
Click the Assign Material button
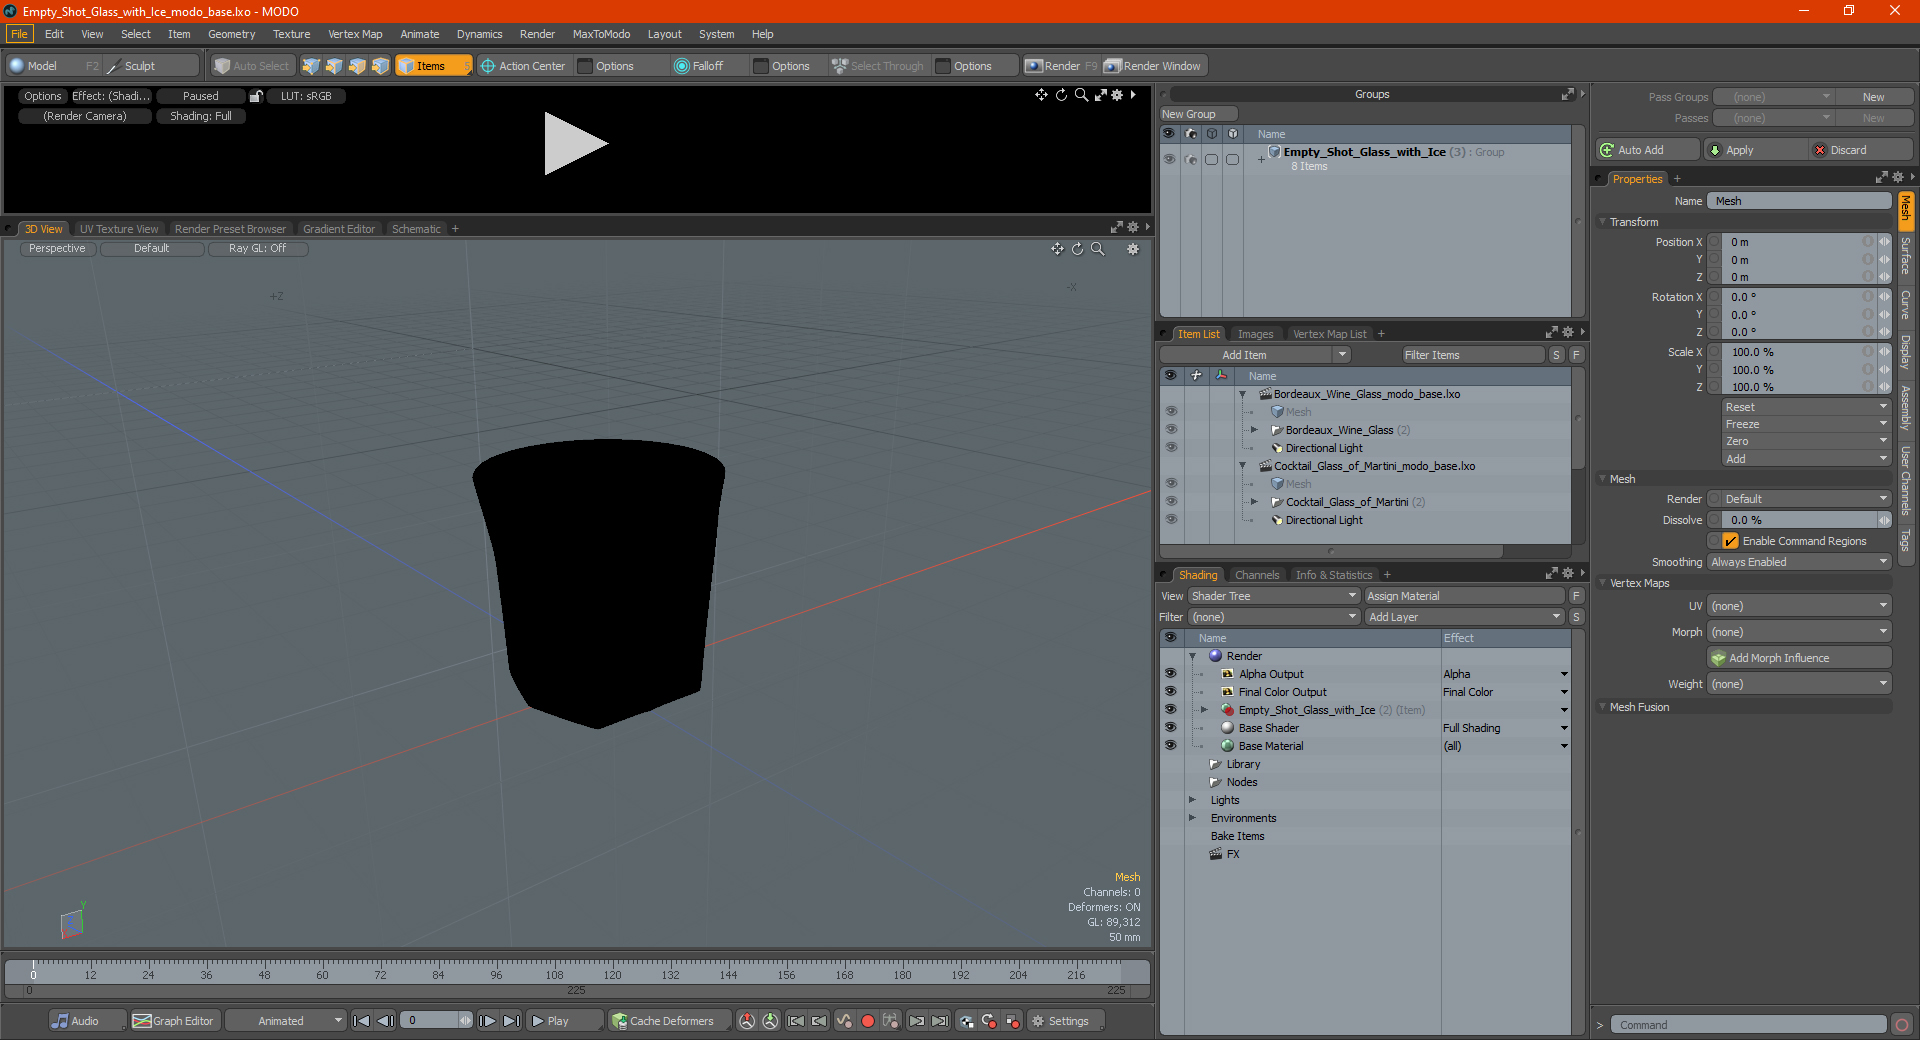pos(1464,596)
